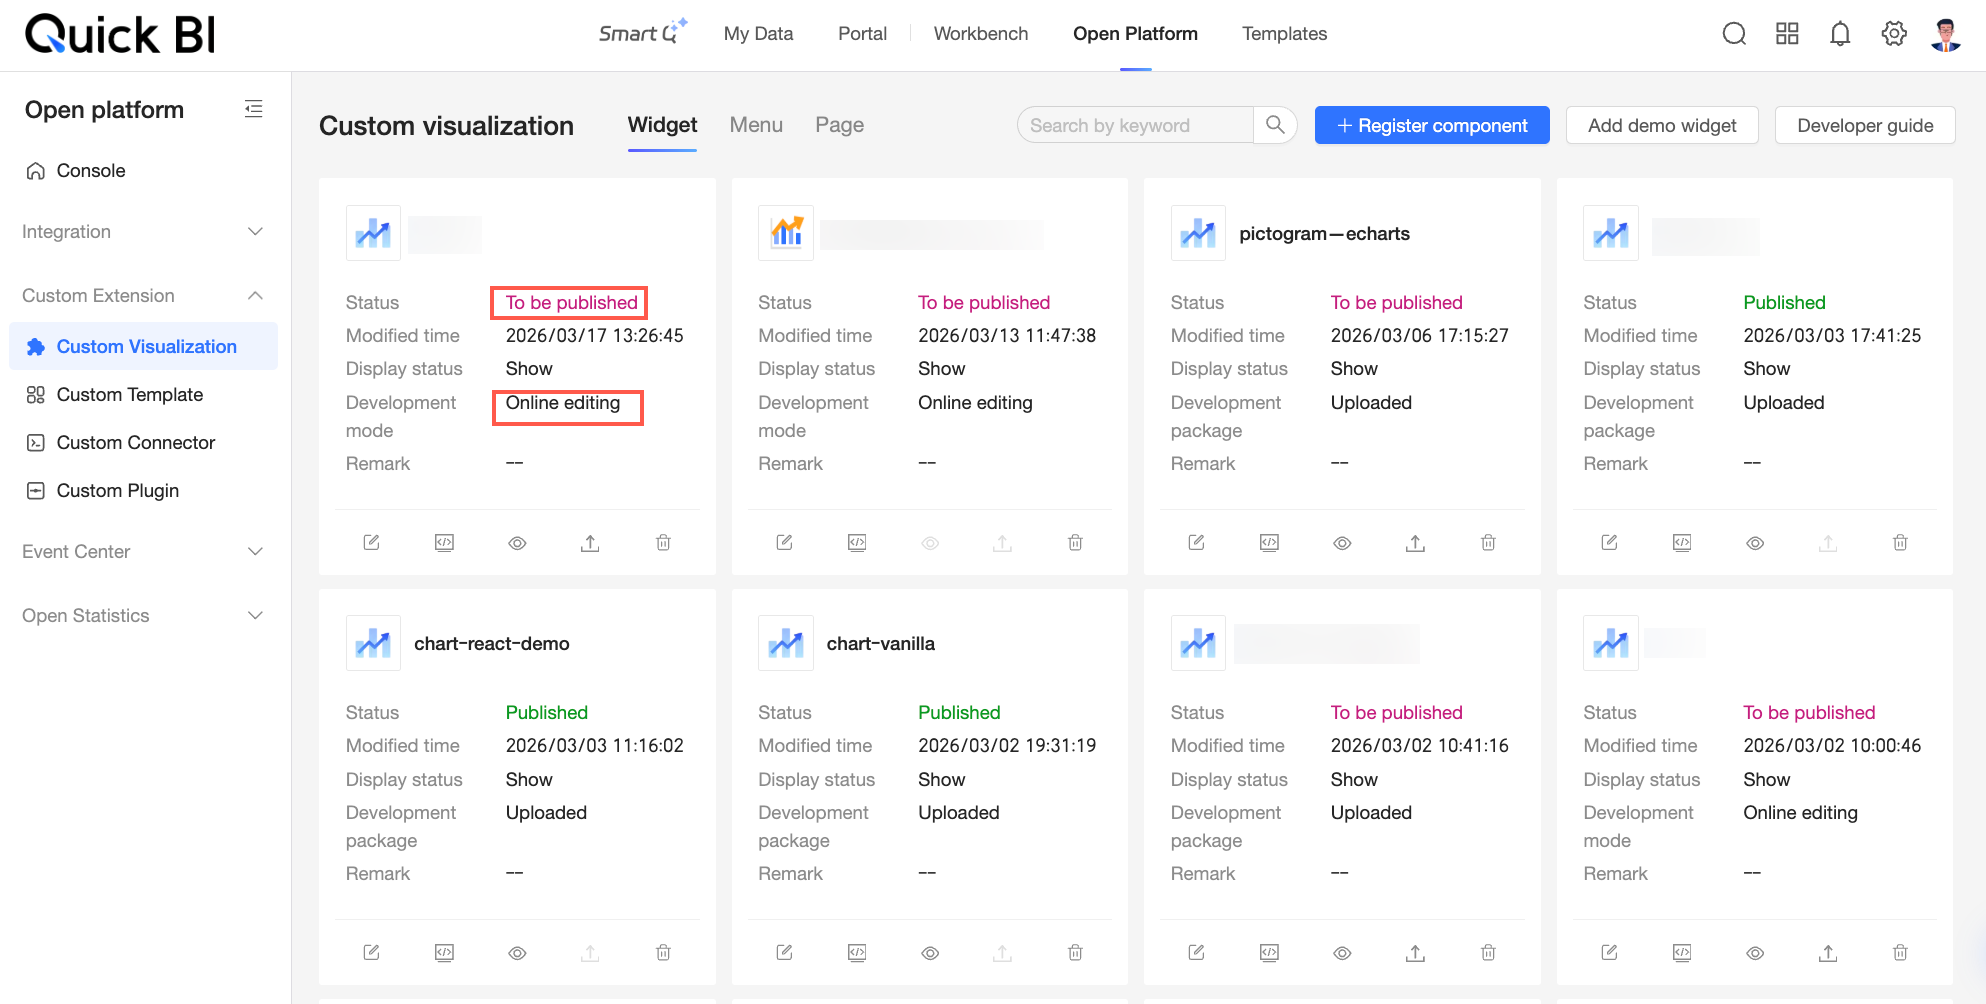1986x1004 pixels.
Task: Open code editor for widget modified 2026/03/13 11:47:38
Action: pos(857,542)
